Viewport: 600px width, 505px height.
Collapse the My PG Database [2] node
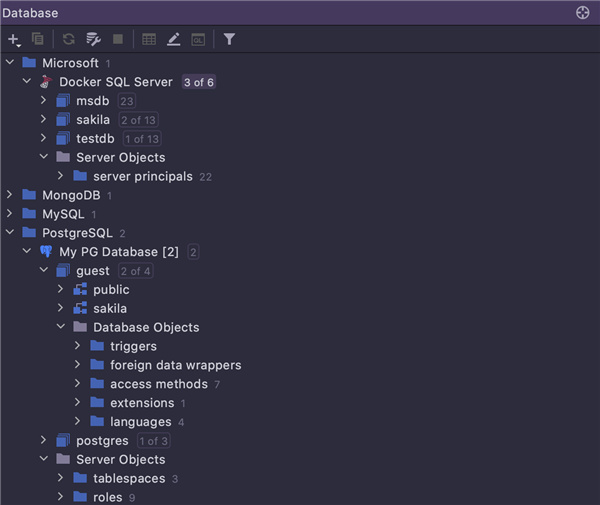[27, 251]
